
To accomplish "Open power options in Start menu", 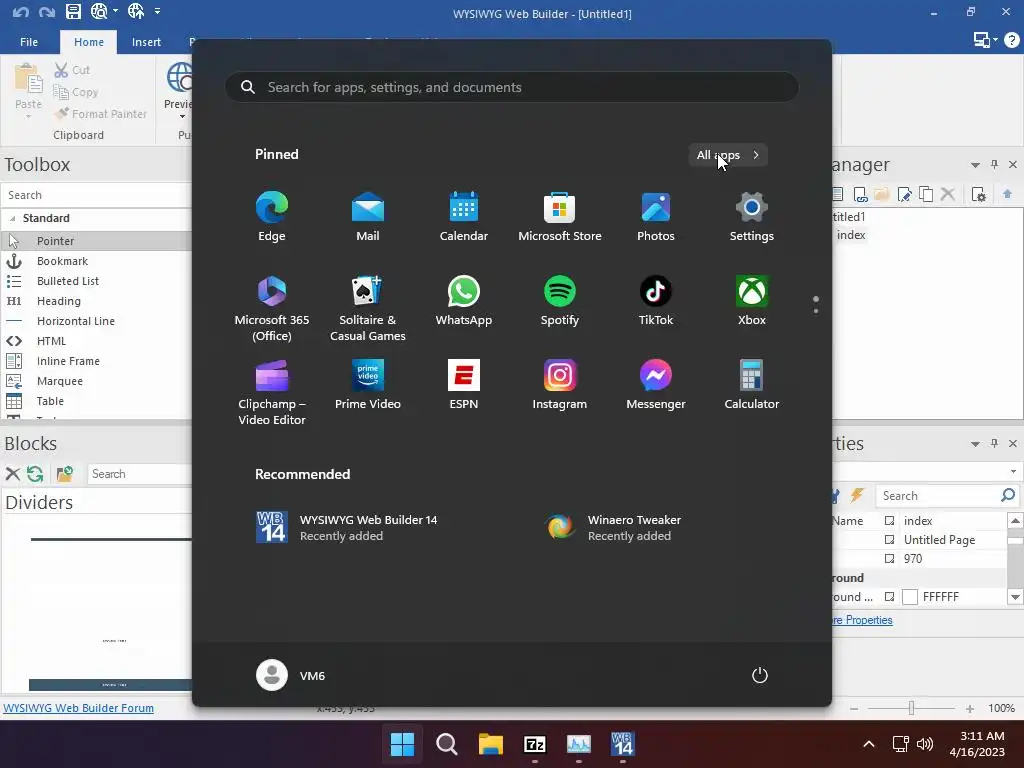I will 760,675.
